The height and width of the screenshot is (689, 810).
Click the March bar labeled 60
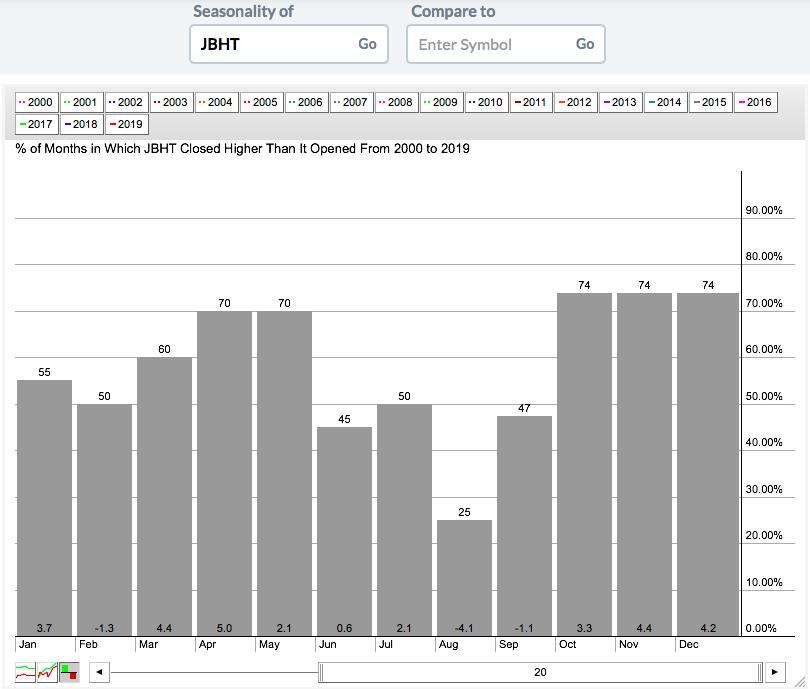[164, 497]
